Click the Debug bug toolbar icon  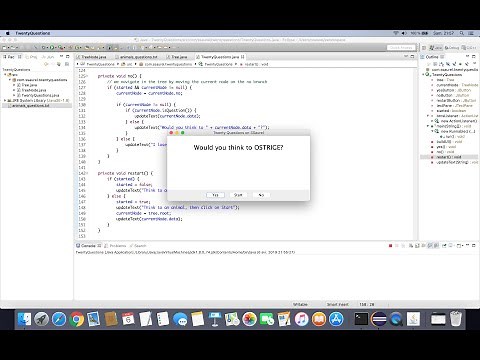point(43,48)
